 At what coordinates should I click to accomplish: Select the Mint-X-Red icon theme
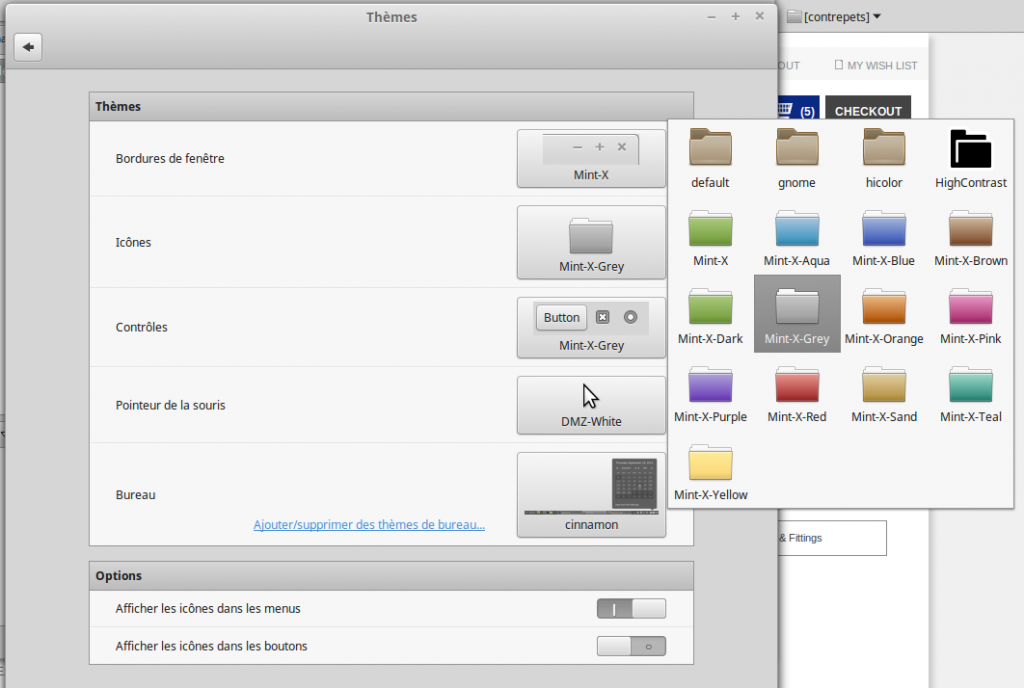[x=797, y=392]
